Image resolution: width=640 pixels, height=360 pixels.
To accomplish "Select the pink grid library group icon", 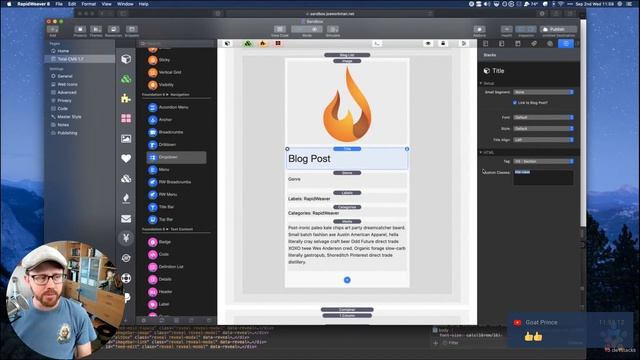I will (126, 118).
